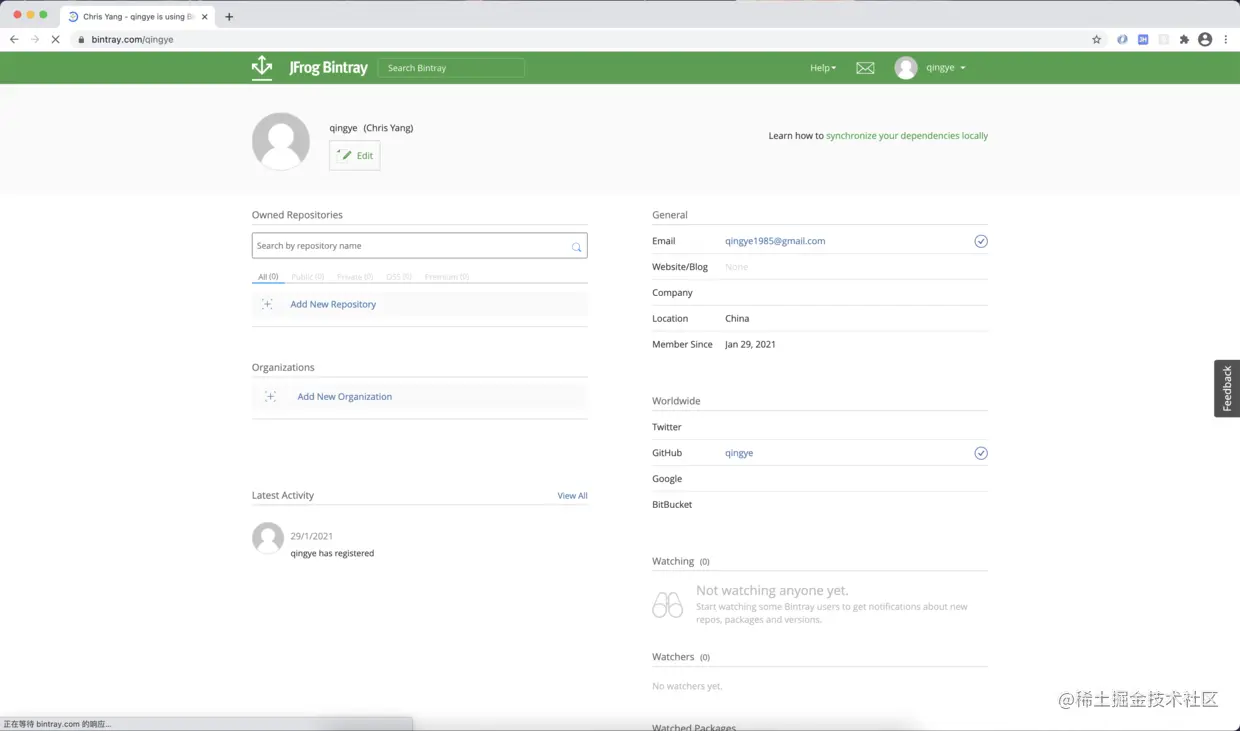
Task: Click Add New Repository link
Action: click(x=333, y=304)
